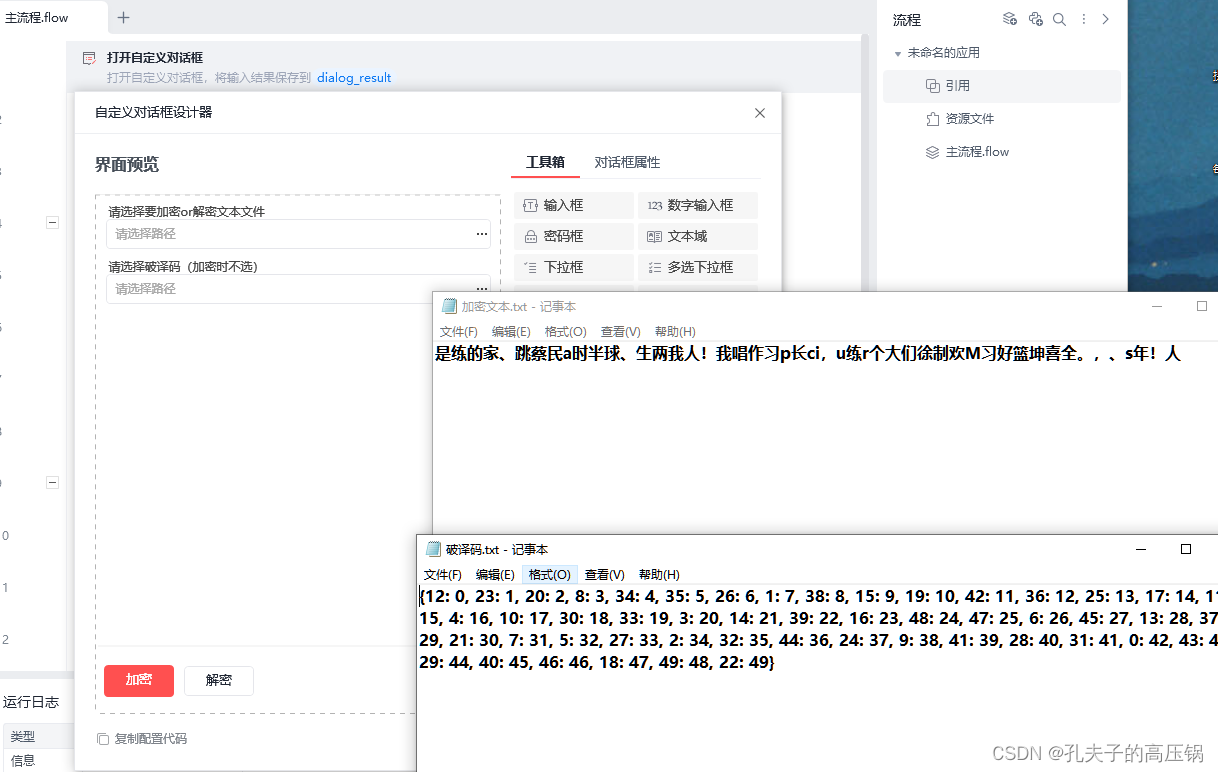Select the 引用 tree item

click(x=1001, y=86)
